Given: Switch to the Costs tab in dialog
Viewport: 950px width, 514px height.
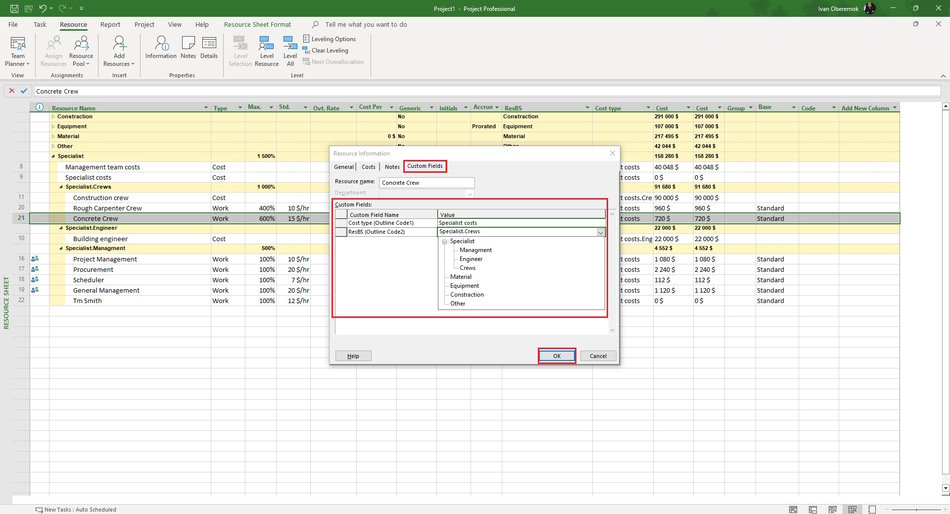Looking at the screenshot, I should (x=368, y=167).
